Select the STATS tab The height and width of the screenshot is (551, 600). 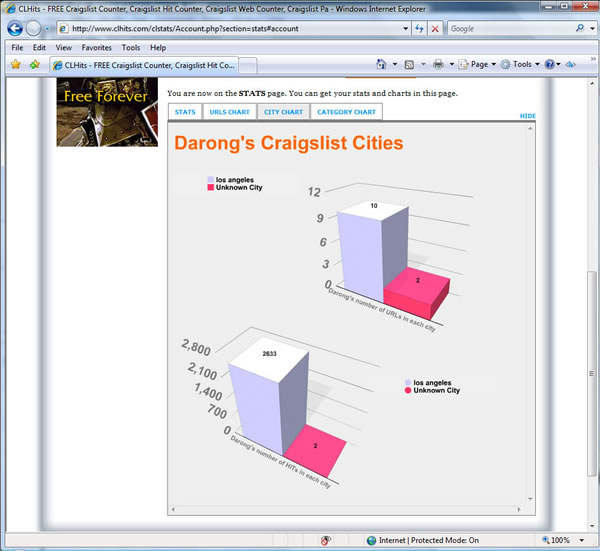click(185, 112)
